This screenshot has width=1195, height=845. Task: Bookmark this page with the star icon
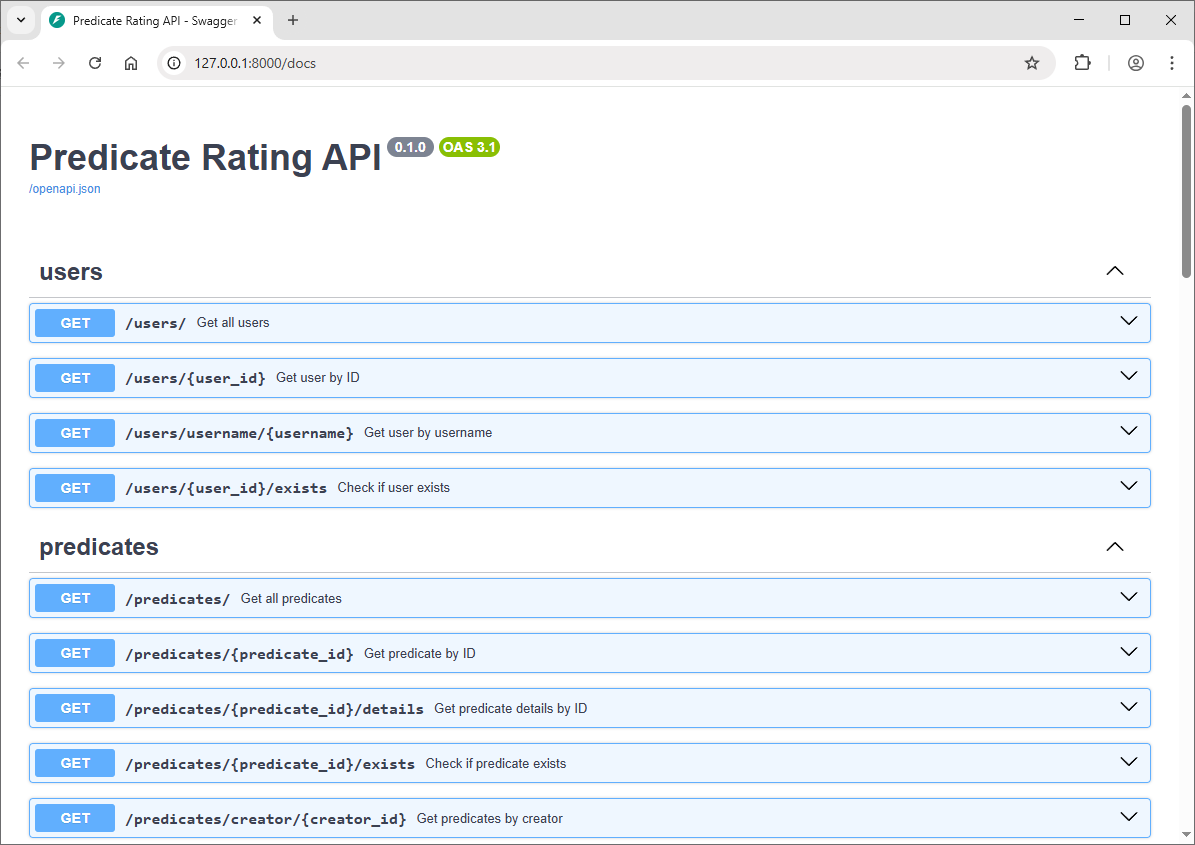point(1032,63)
